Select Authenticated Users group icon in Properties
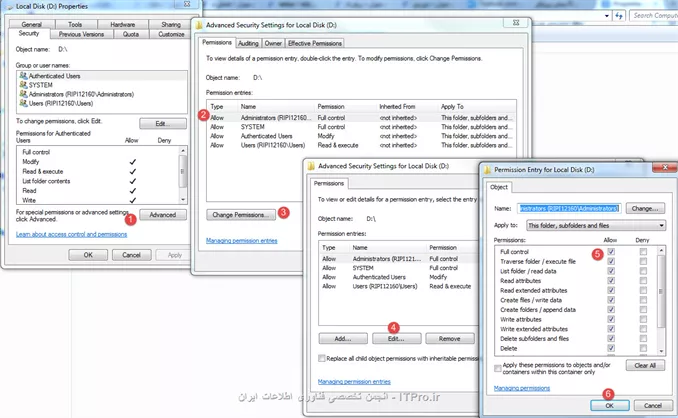The image size is (678, 418). (23, 76)
